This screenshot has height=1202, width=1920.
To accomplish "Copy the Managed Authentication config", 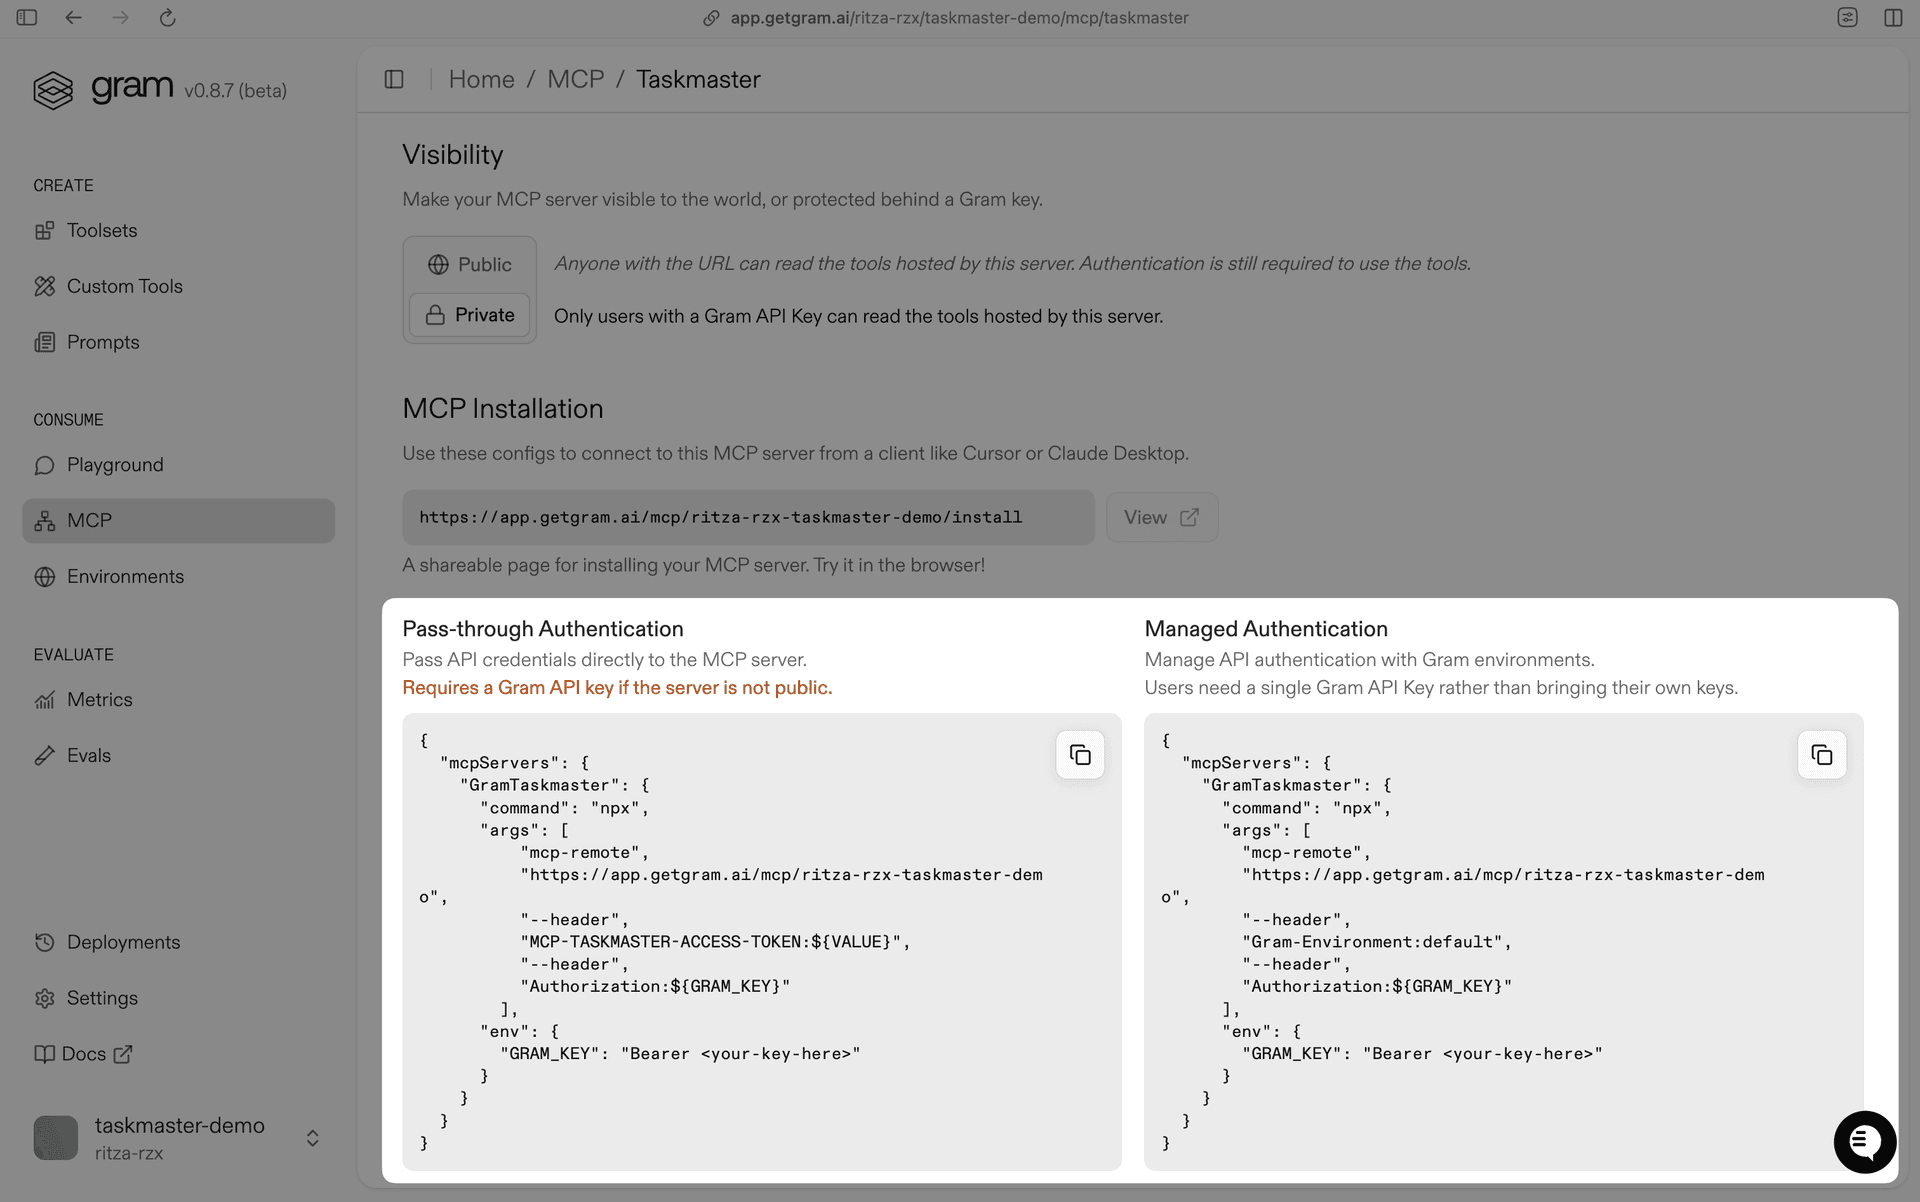I will click(1822, 755).
